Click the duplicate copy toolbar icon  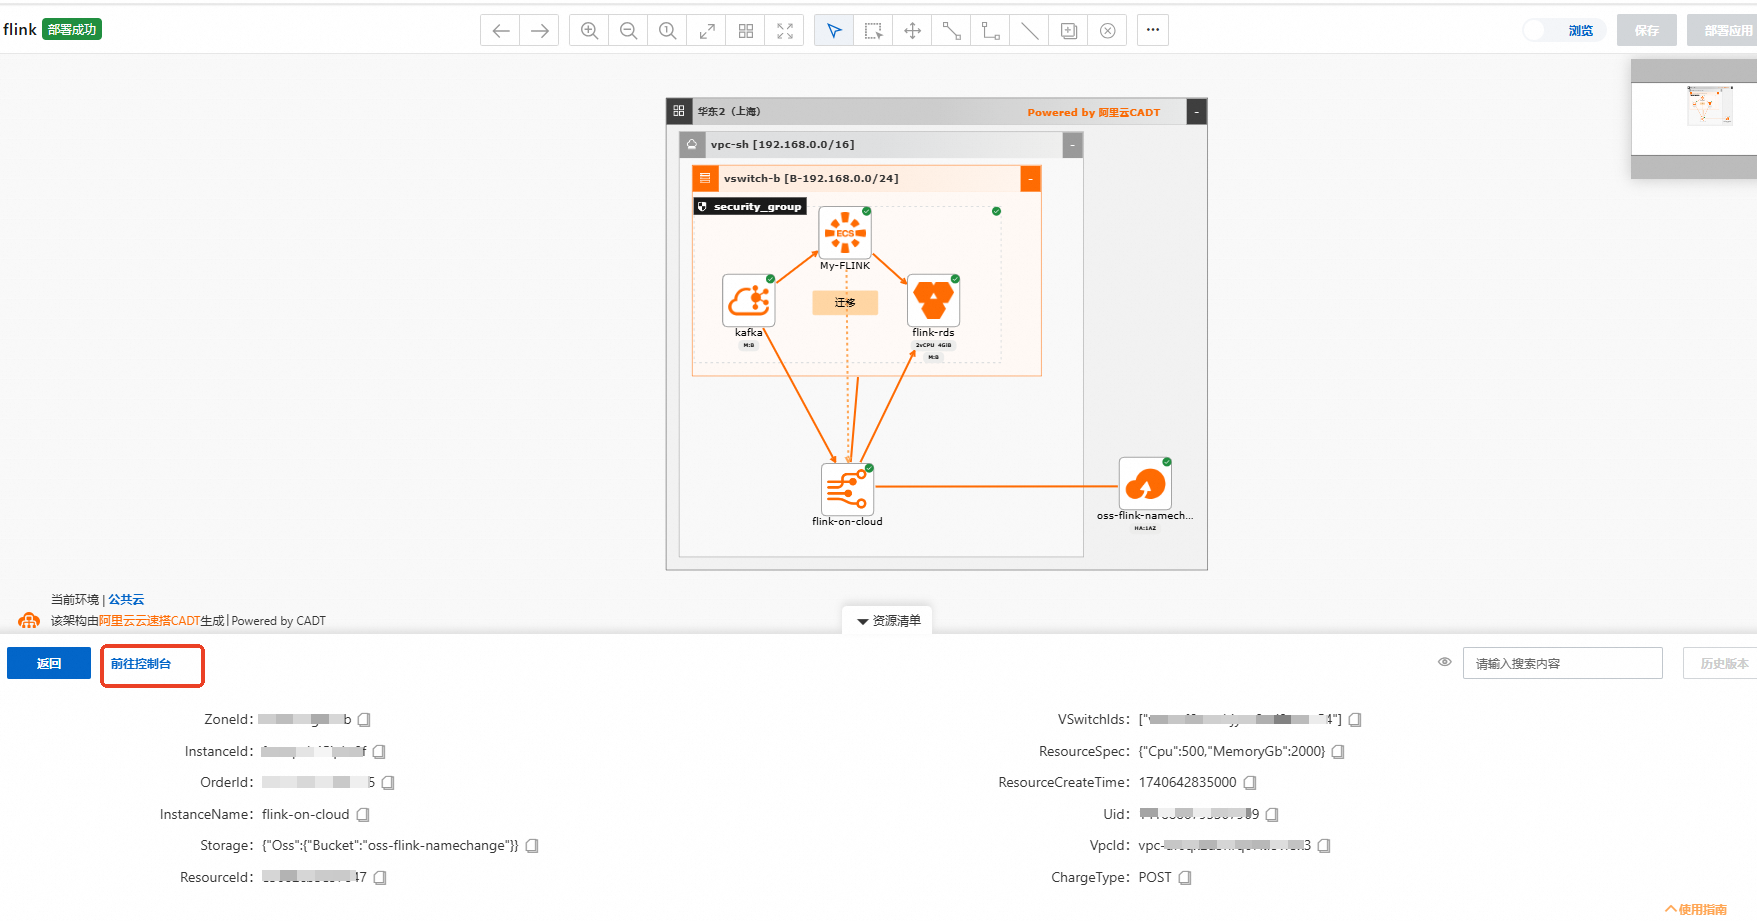pos(1068,31)
